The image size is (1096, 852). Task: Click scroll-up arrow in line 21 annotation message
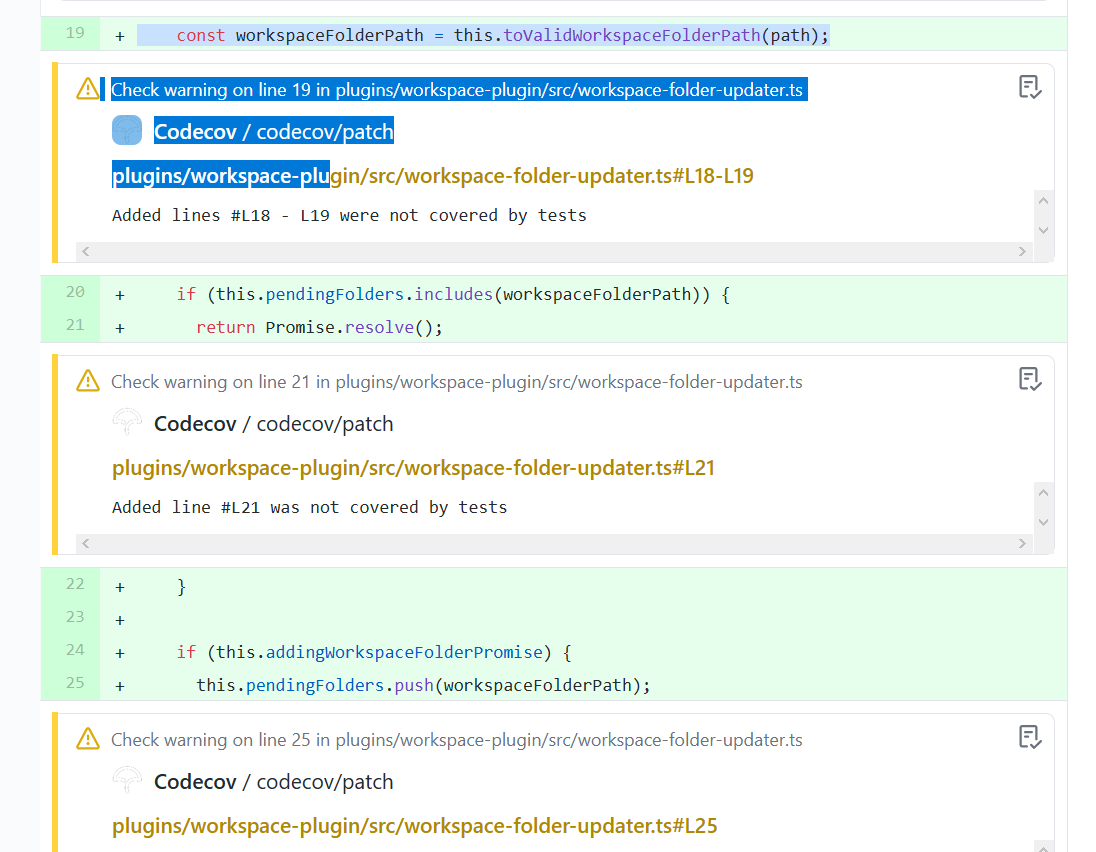[1044, 493]
